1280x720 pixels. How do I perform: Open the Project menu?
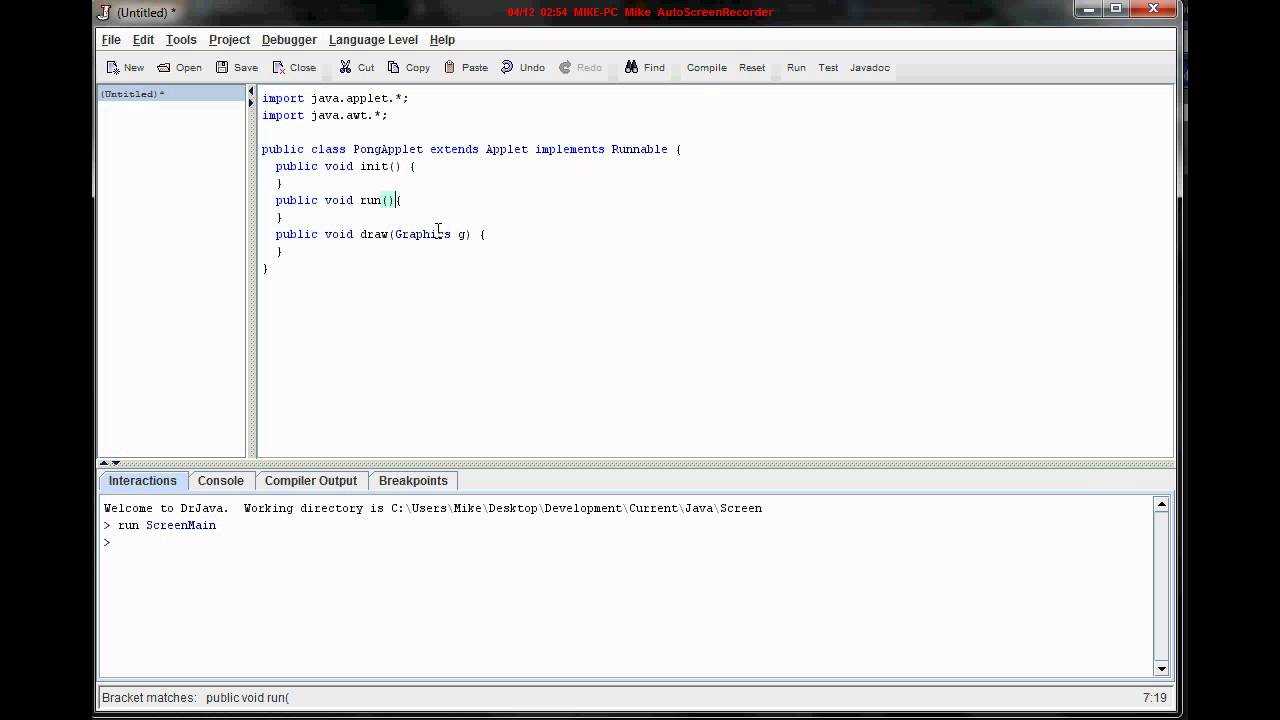[229, 40]
